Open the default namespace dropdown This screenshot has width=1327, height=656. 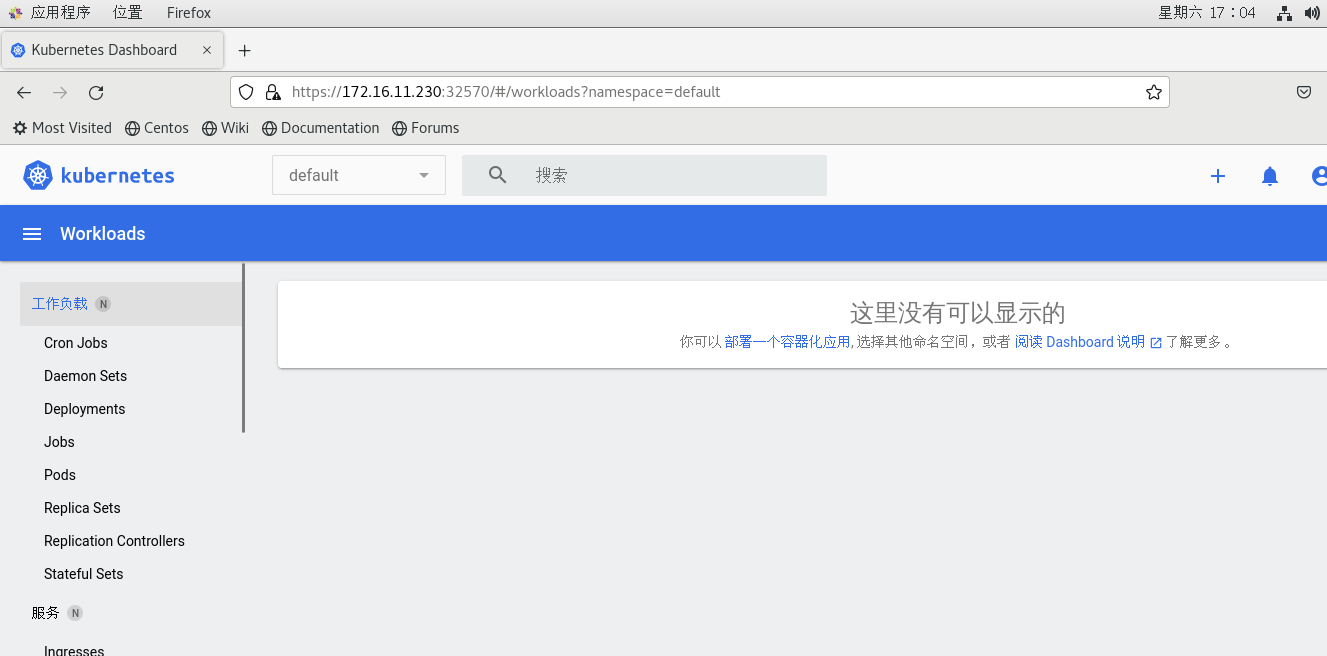[359, 175]
